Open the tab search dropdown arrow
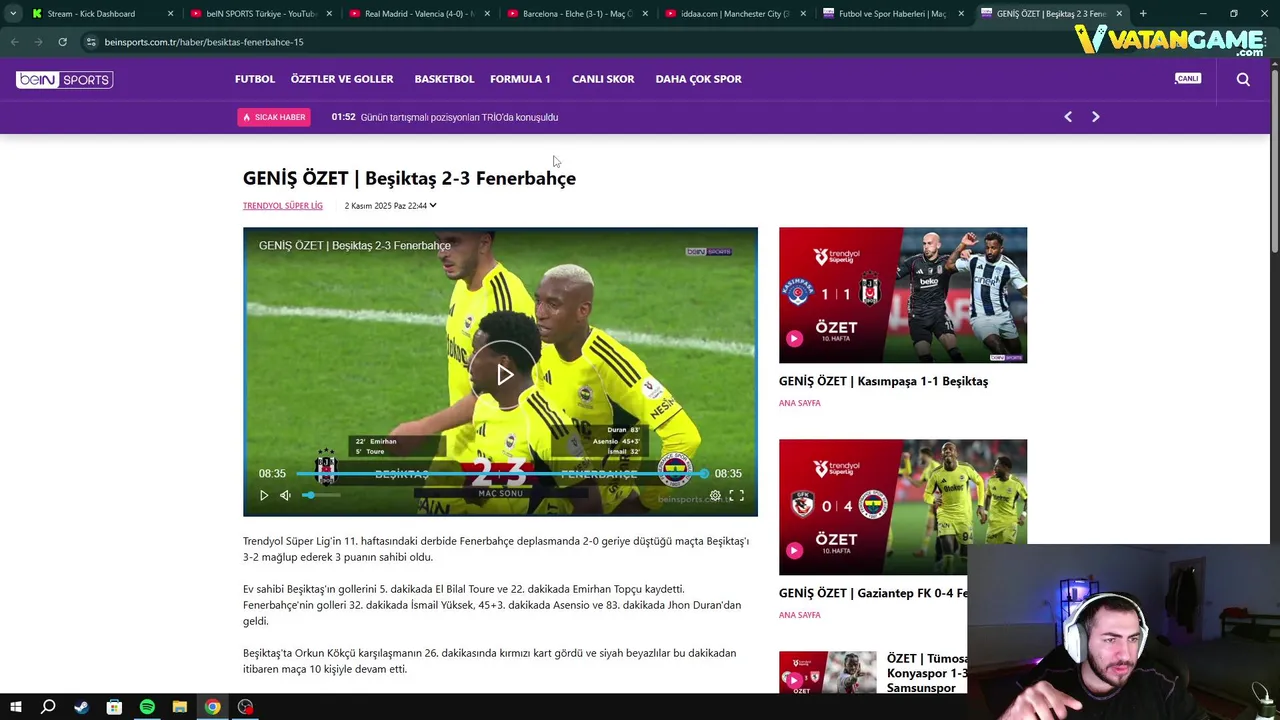Viewport: 1280px width, 720px height. pos(13,13)
